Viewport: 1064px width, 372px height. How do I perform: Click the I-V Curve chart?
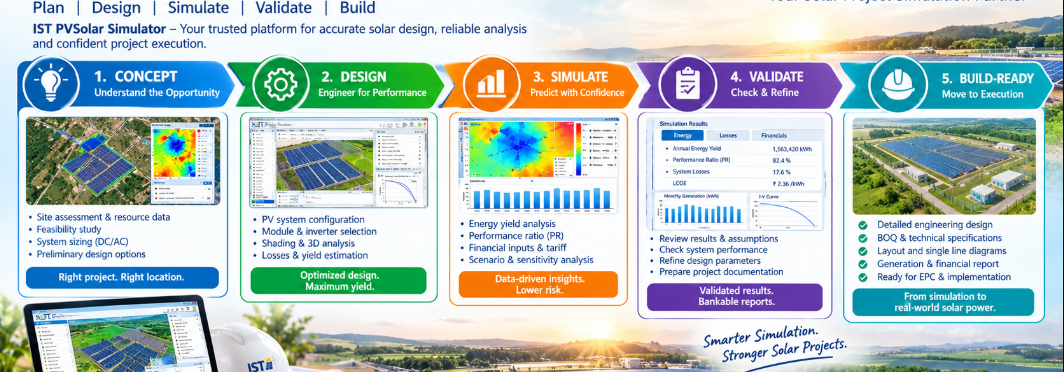click(786, 211)
